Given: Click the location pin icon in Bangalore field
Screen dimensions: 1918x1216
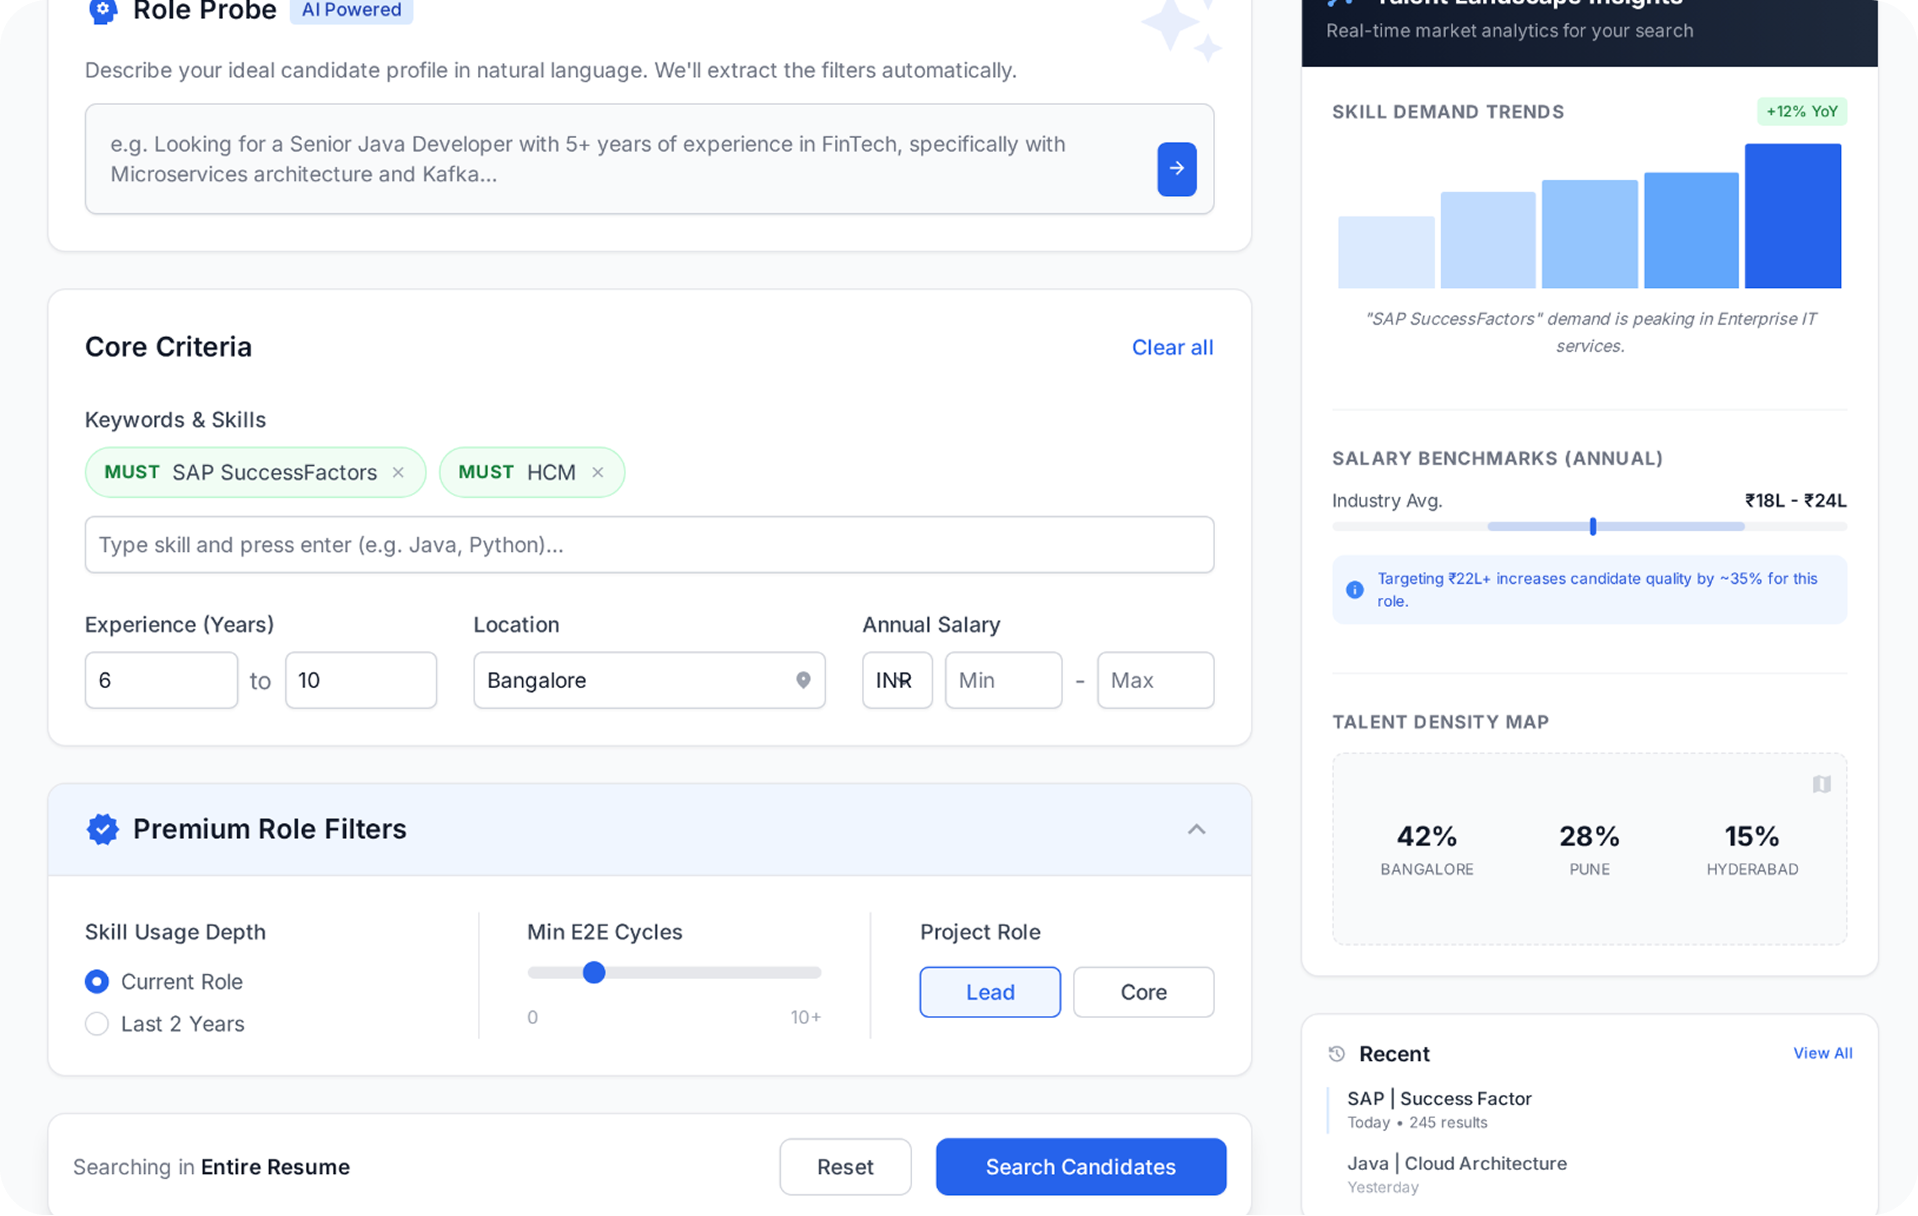Looking at the screenshot, I should [x=803, y=680].
